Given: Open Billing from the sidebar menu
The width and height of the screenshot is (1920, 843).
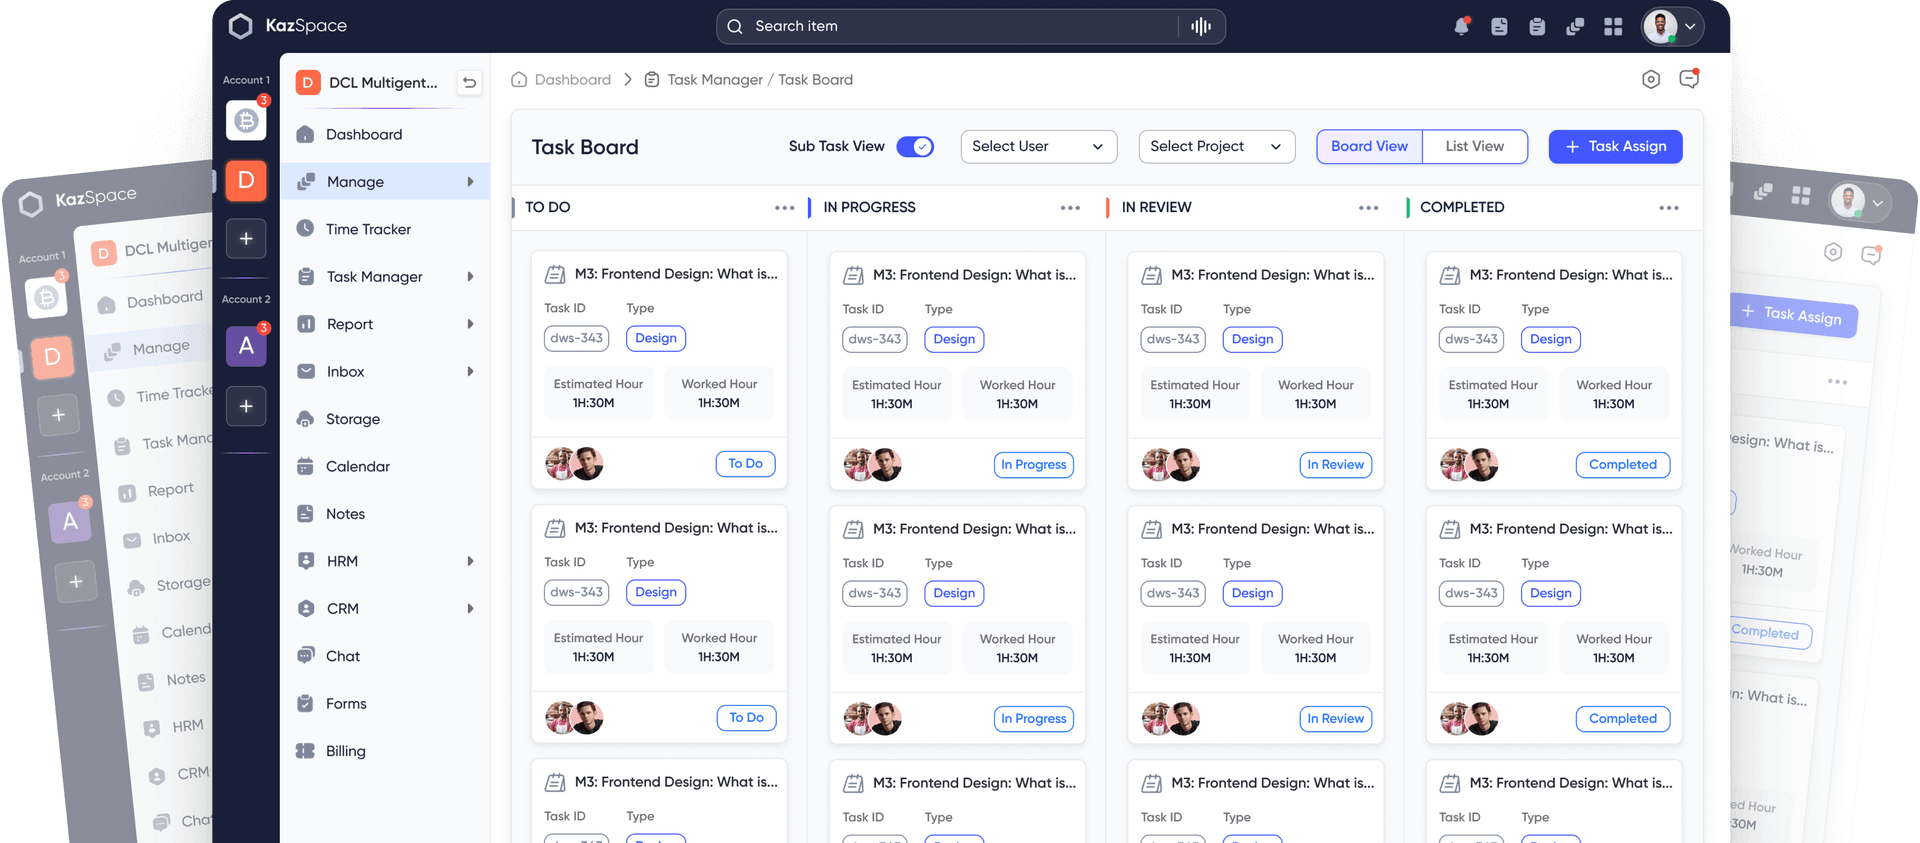Looking at the screenshot, I should [x=345, y=751].
